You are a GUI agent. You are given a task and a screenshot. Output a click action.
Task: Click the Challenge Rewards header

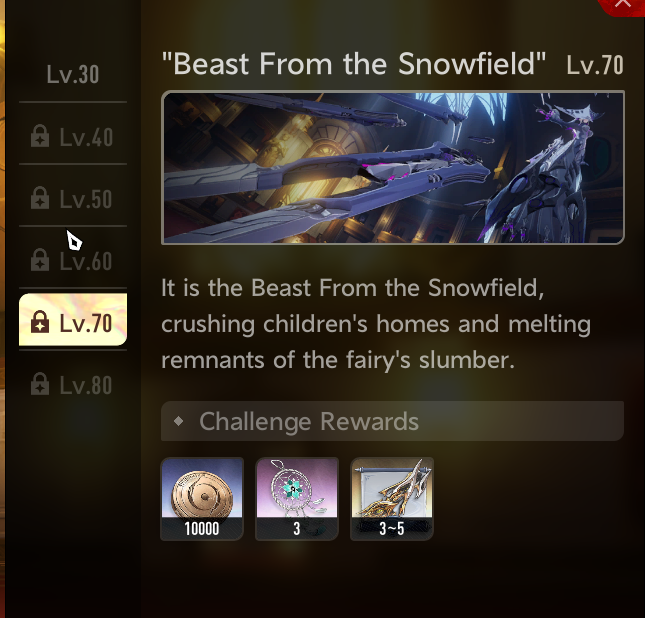392,421
